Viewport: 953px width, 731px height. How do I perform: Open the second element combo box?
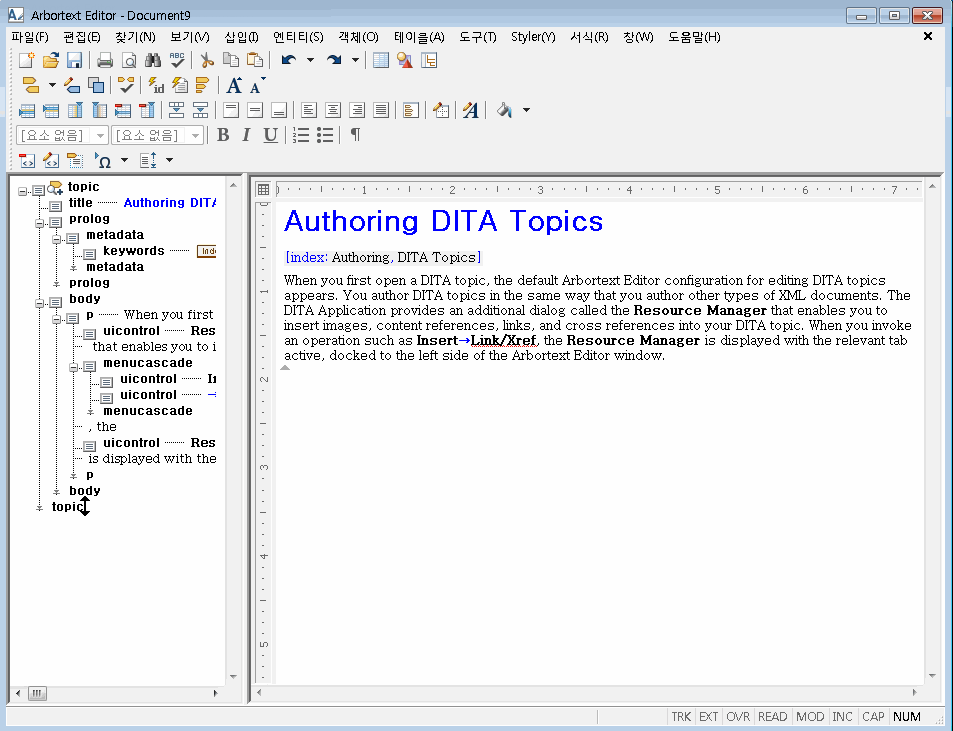pyautogui.click(x=157, y=135)
